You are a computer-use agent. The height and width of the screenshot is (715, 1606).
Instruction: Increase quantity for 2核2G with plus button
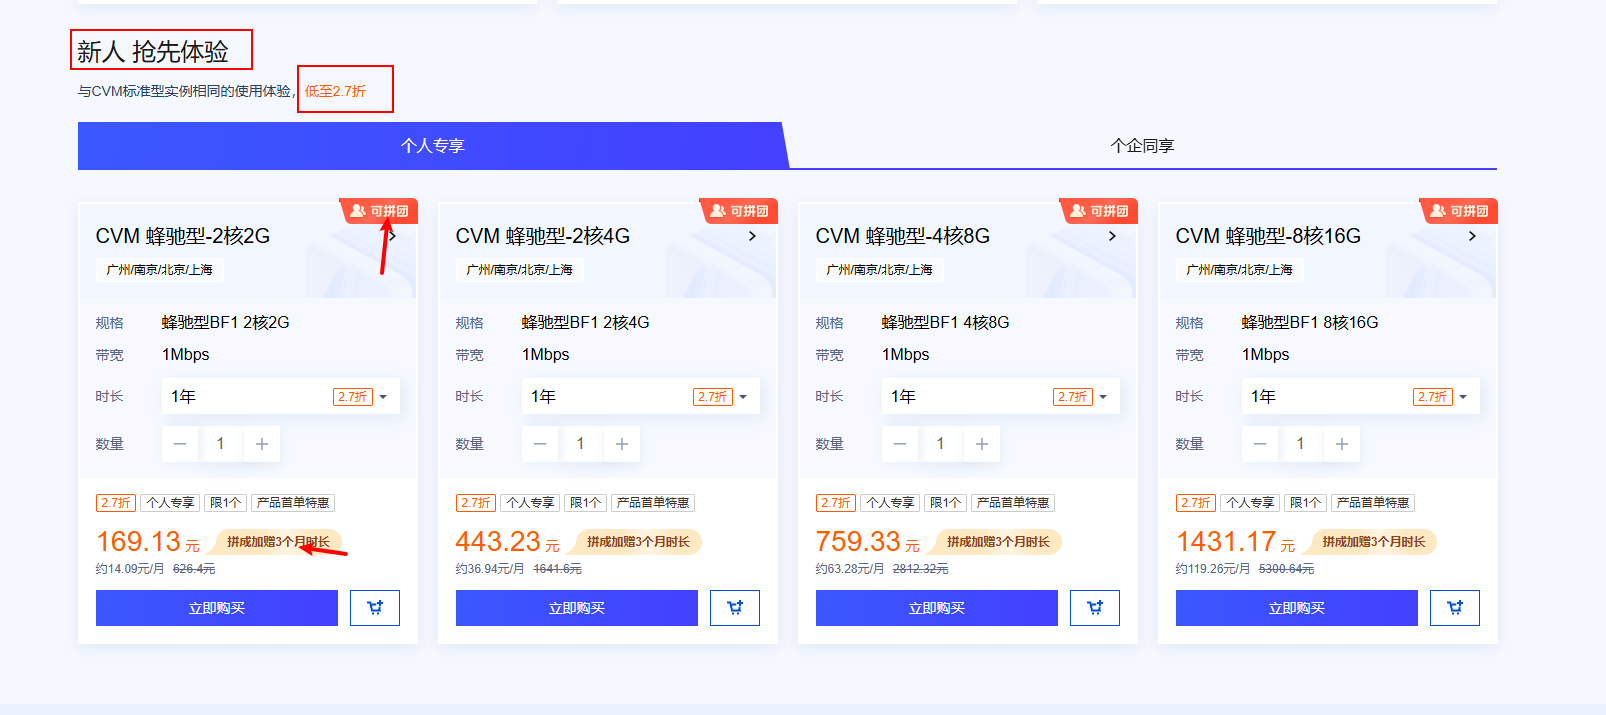tap(262, 444)
